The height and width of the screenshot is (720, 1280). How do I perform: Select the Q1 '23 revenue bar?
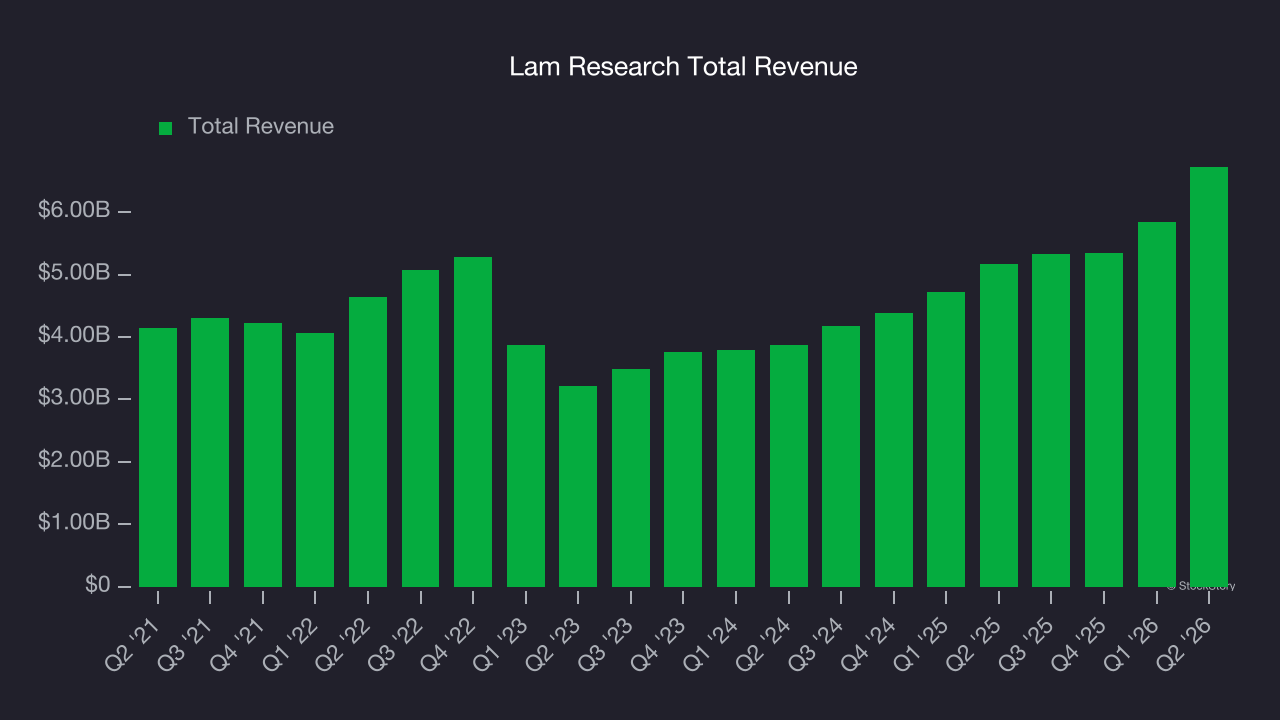[526, 466]
